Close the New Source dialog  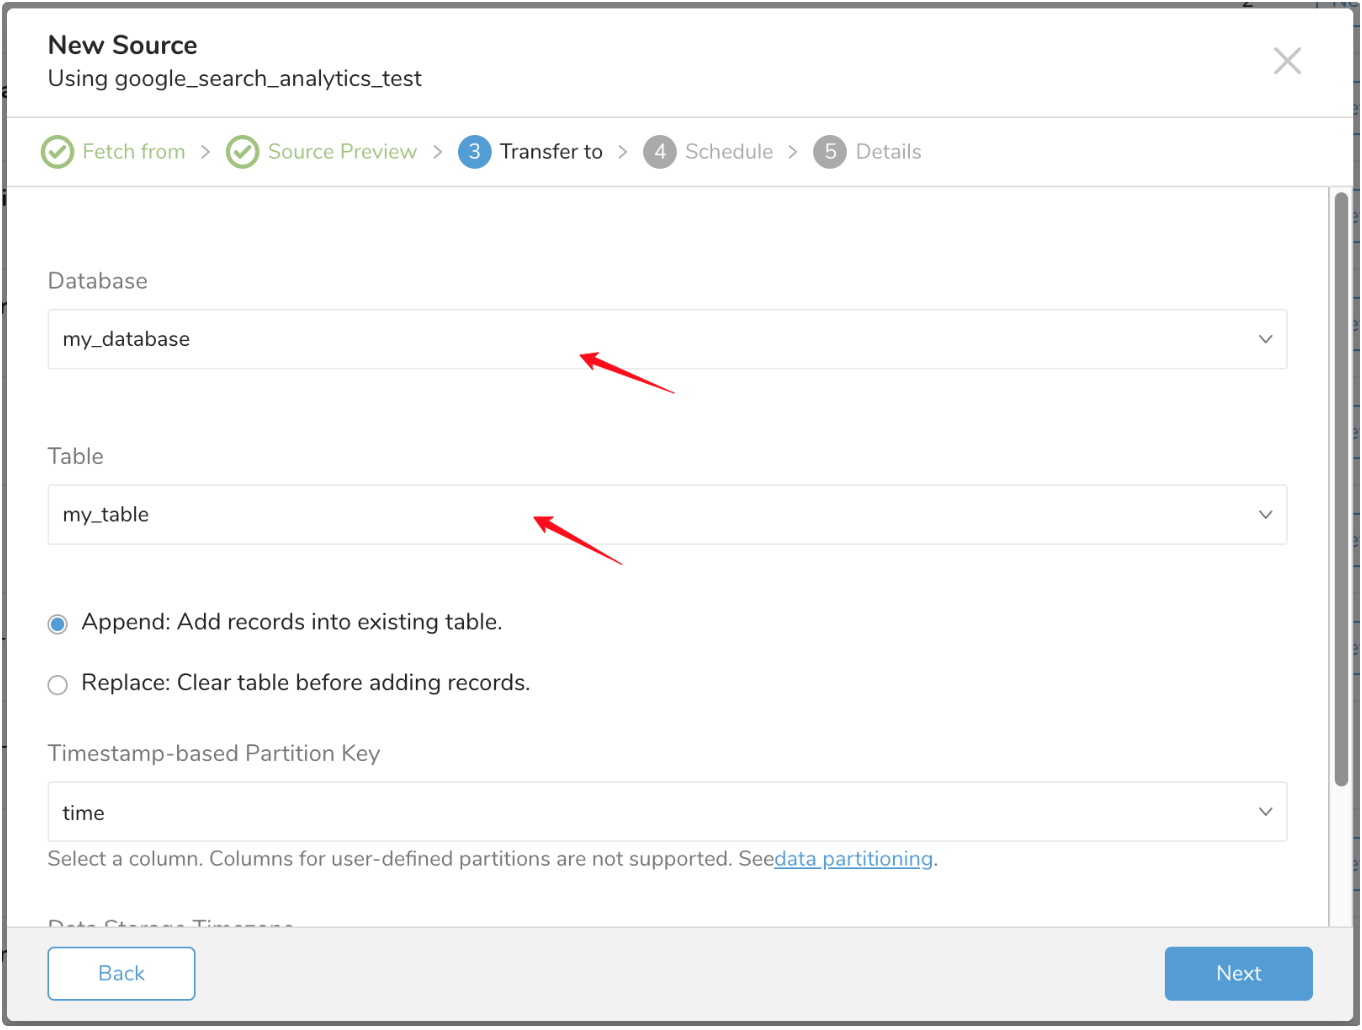(x=1286, y=61)
